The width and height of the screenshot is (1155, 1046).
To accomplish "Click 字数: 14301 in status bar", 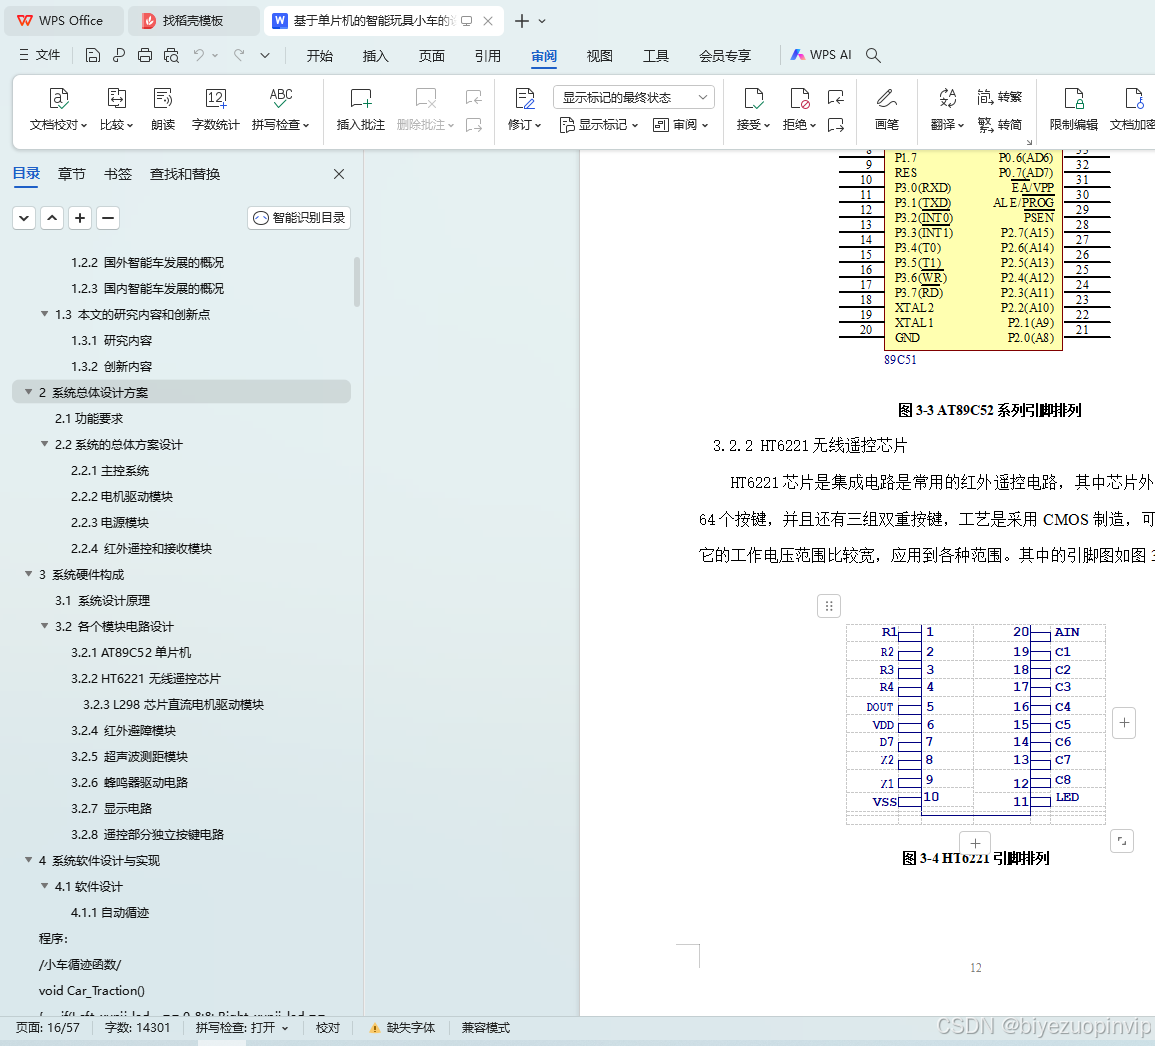I will coord(137,1028).
